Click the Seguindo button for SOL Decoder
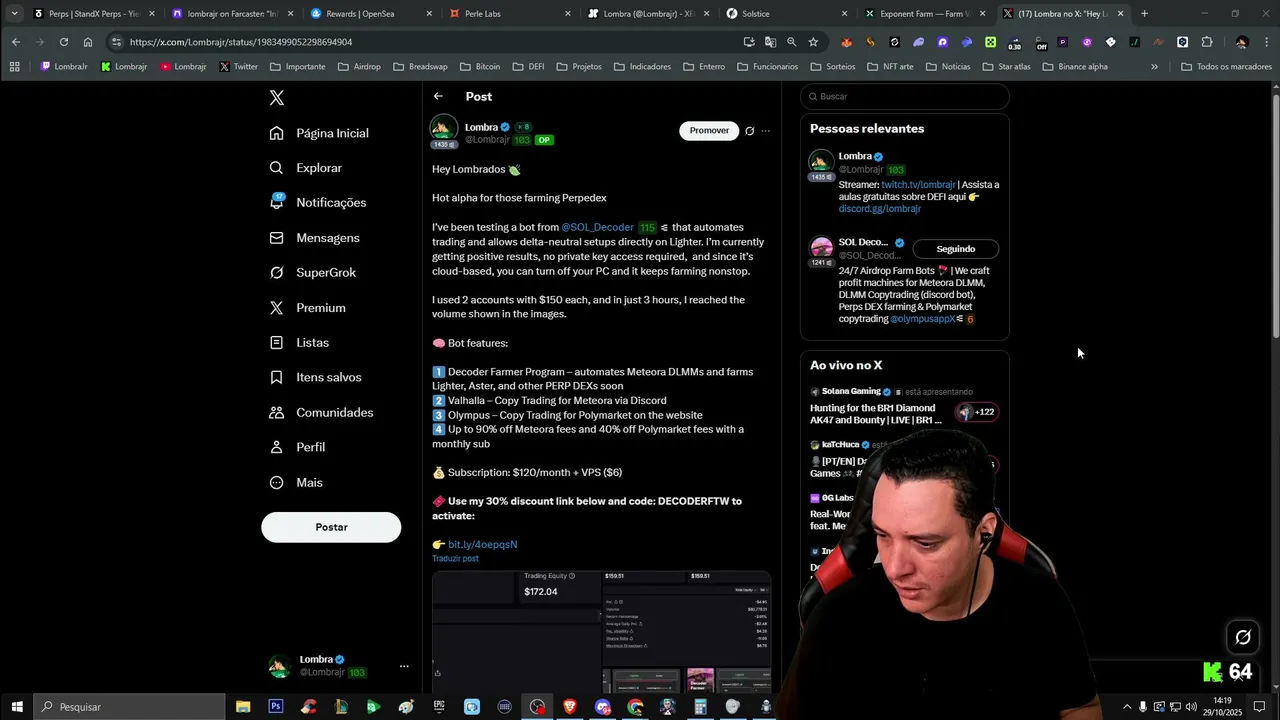1280x720 pixels. click(x=955, y=249)
